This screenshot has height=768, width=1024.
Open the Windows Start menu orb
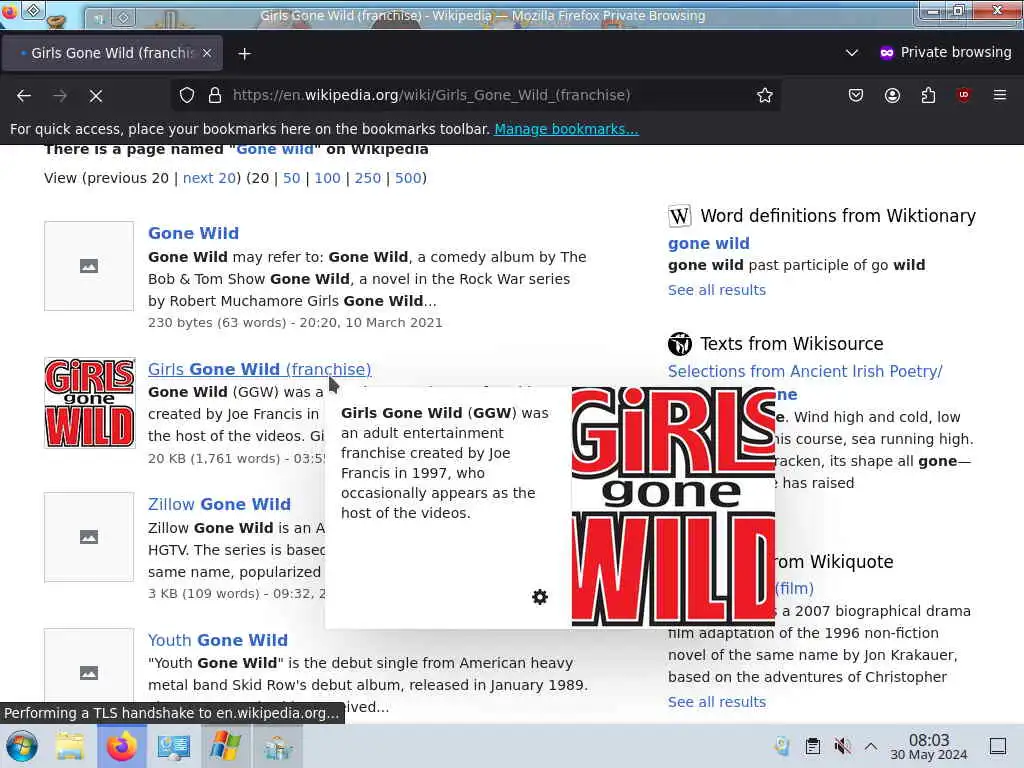pos(22,746)
